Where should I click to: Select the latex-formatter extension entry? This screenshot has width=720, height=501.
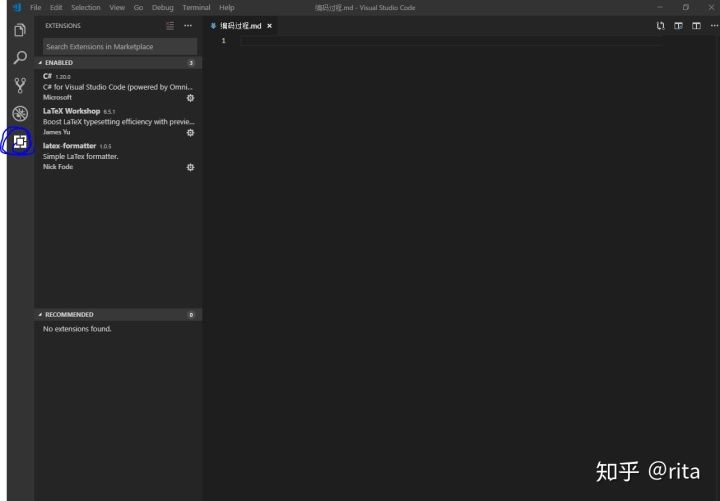[x=118, y=156]
